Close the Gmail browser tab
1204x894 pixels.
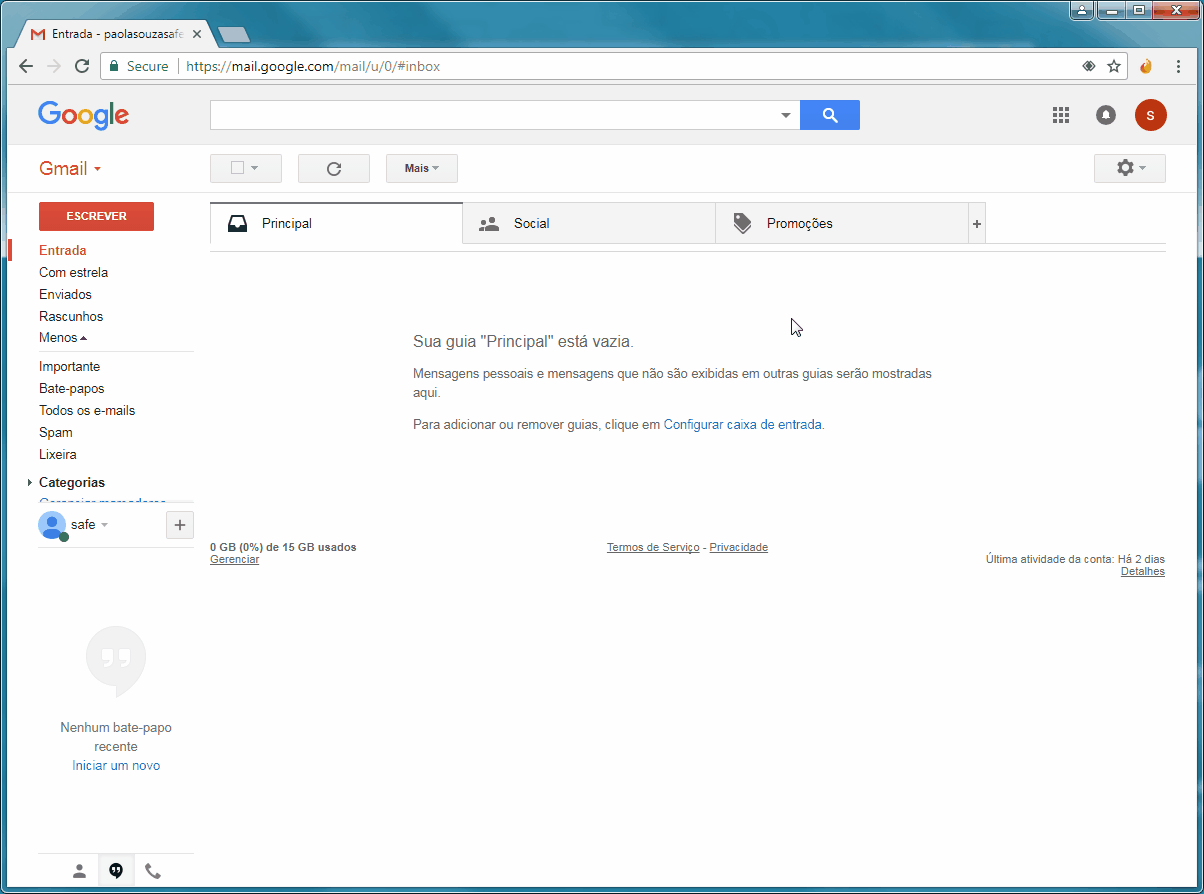197,34
